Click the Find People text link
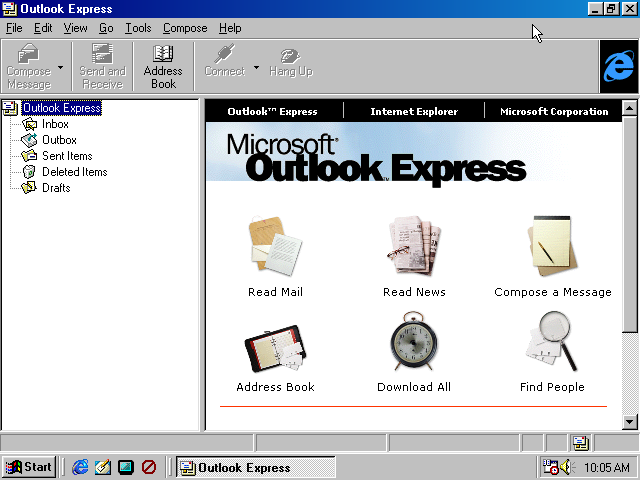 pos(552,387)
